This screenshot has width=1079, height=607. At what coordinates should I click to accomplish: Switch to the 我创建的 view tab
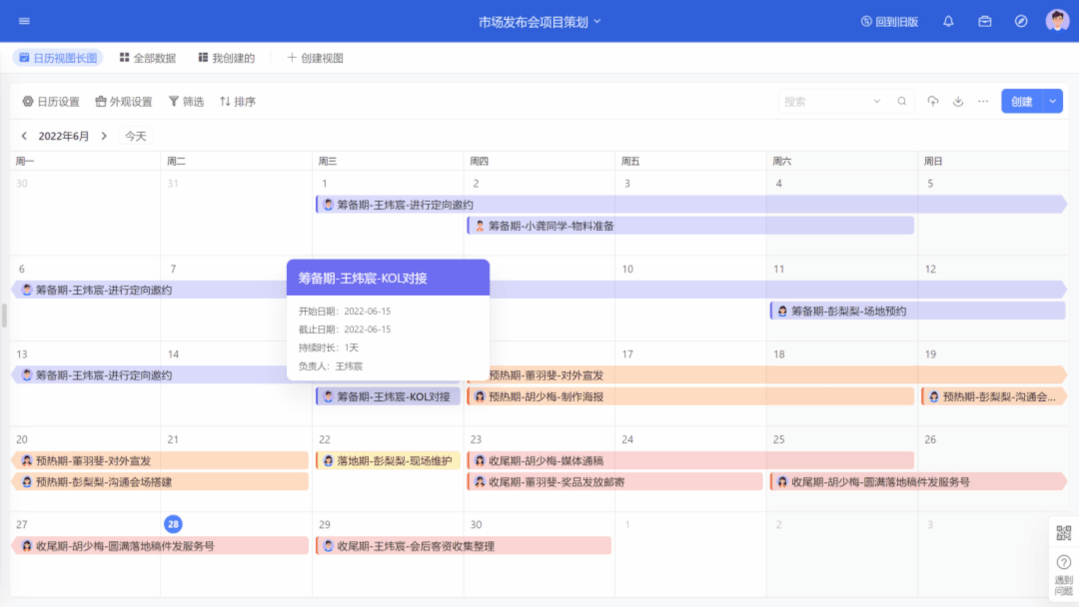pyautogui.click(x=226, y=58)
